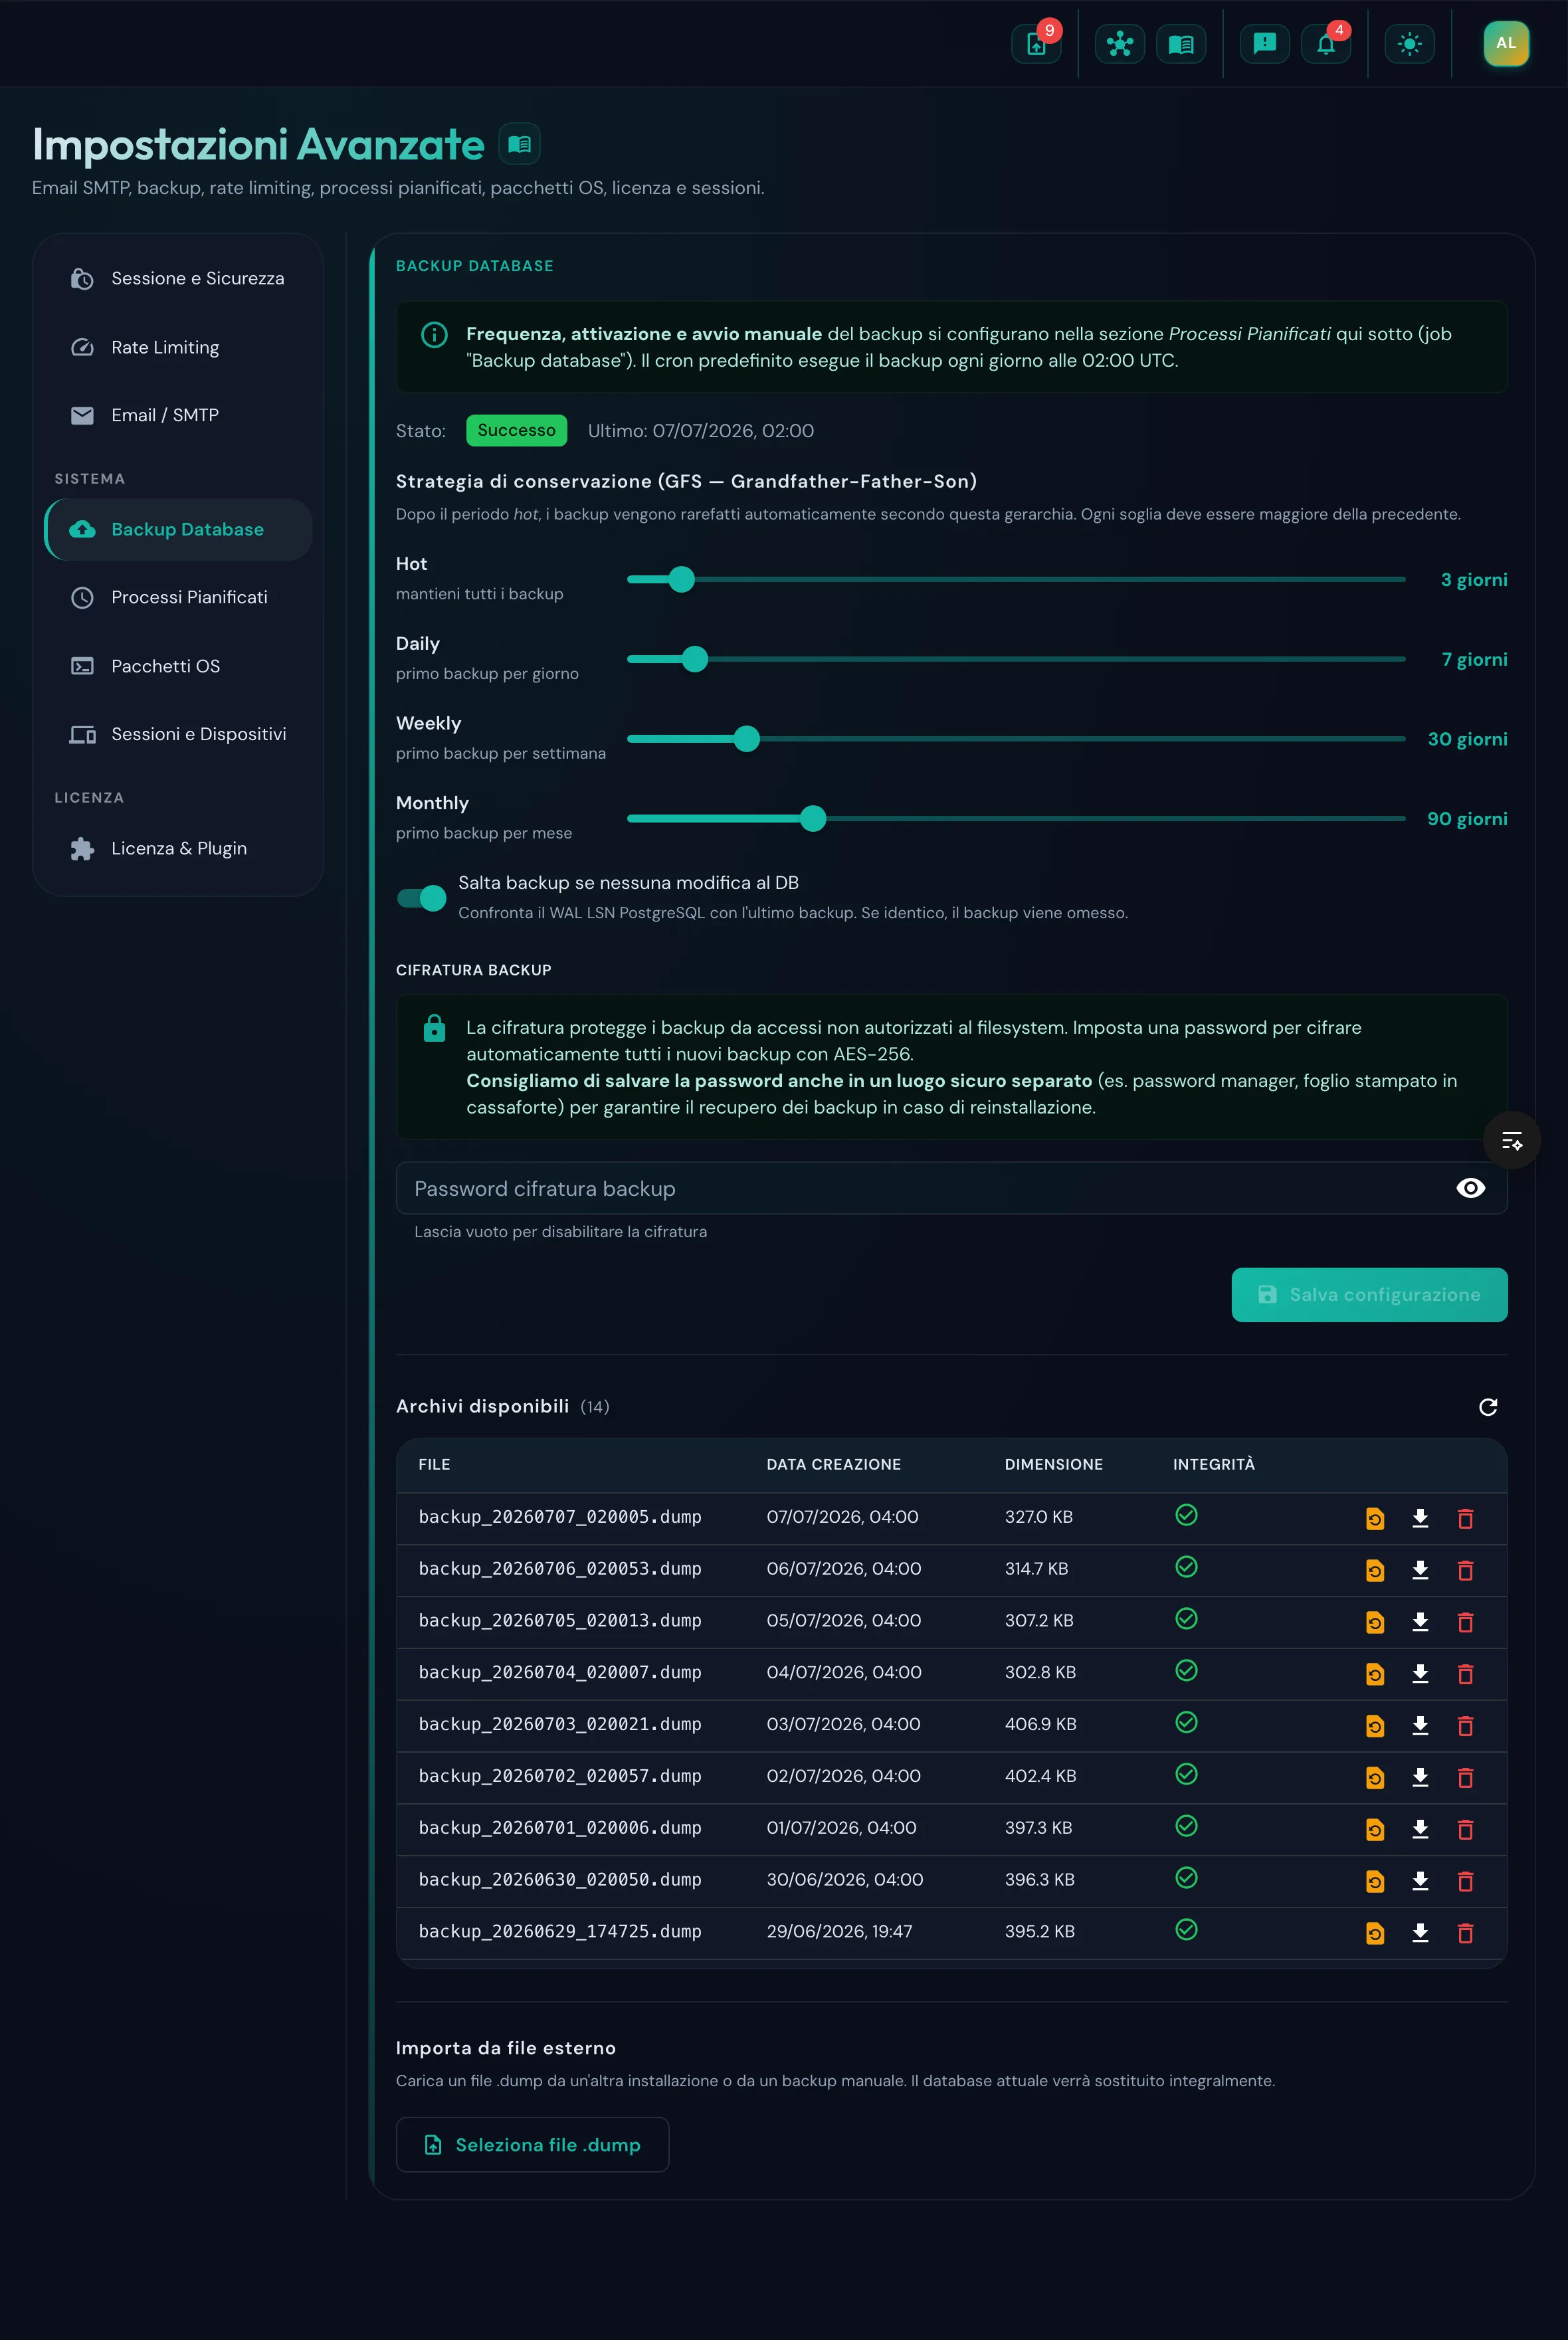Show password with the eye icon
Image resolution: width=1568 pixels, height=2340 pixels.
[1470, 1188]
